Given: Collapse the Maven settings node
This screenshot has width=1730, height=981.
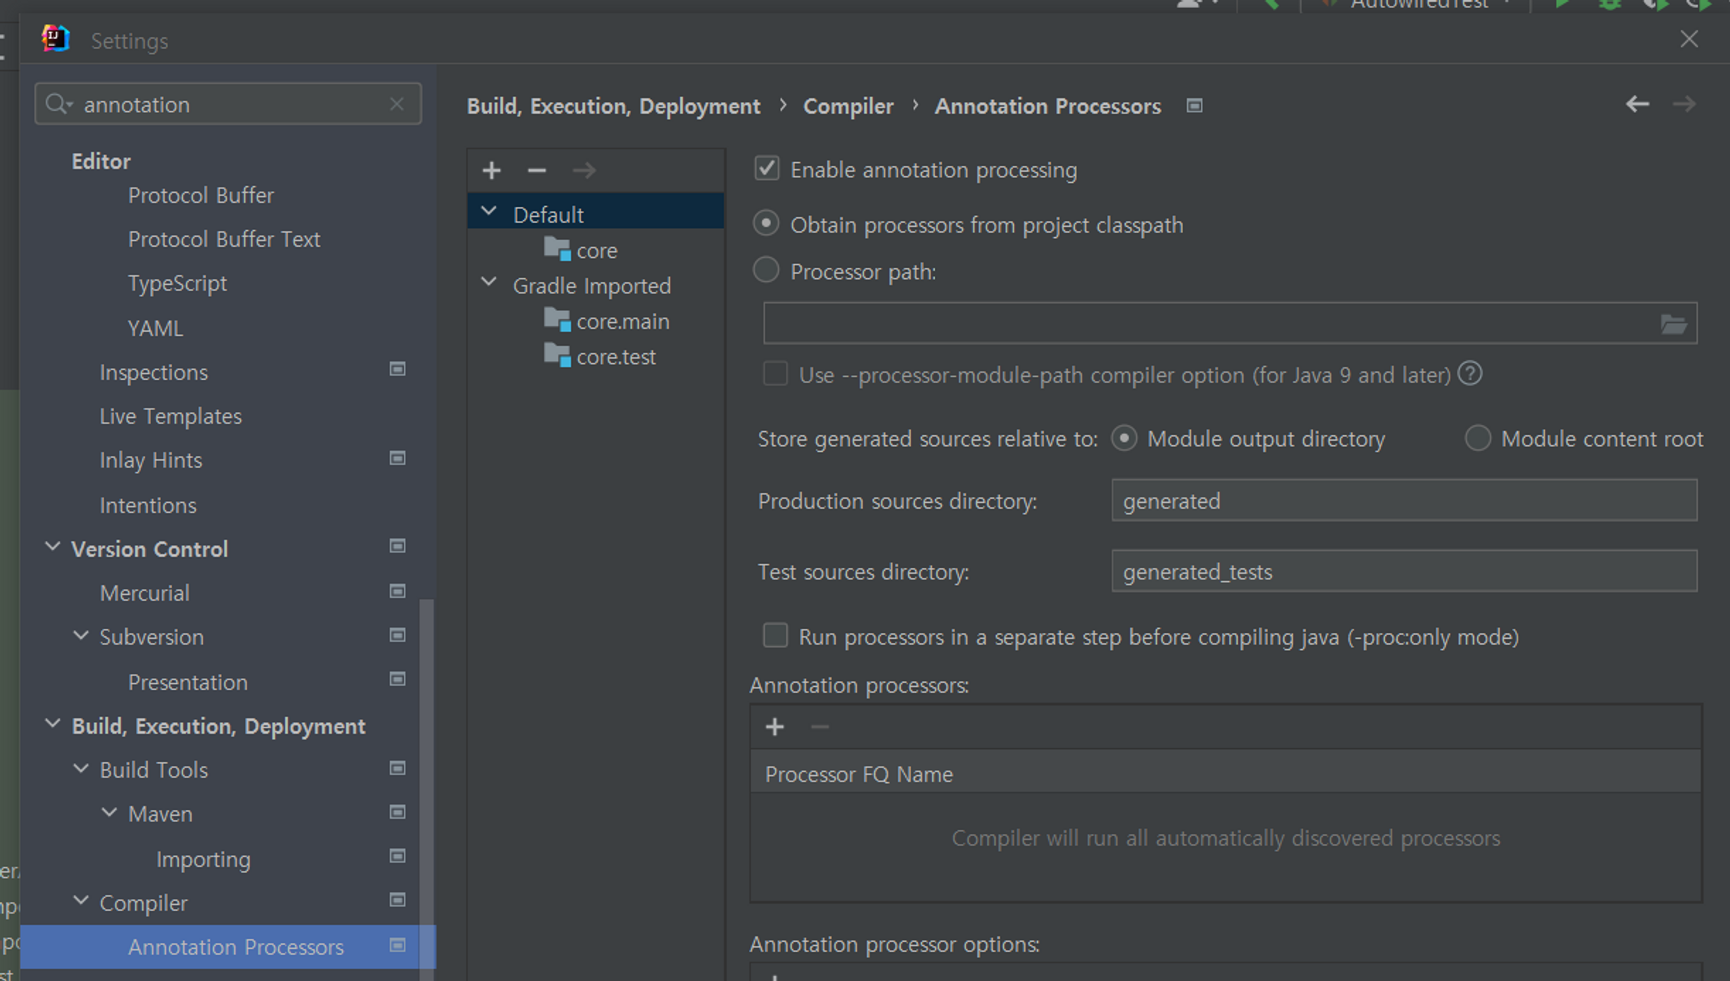Looking at the screenshot, I should tap(109, 813).
